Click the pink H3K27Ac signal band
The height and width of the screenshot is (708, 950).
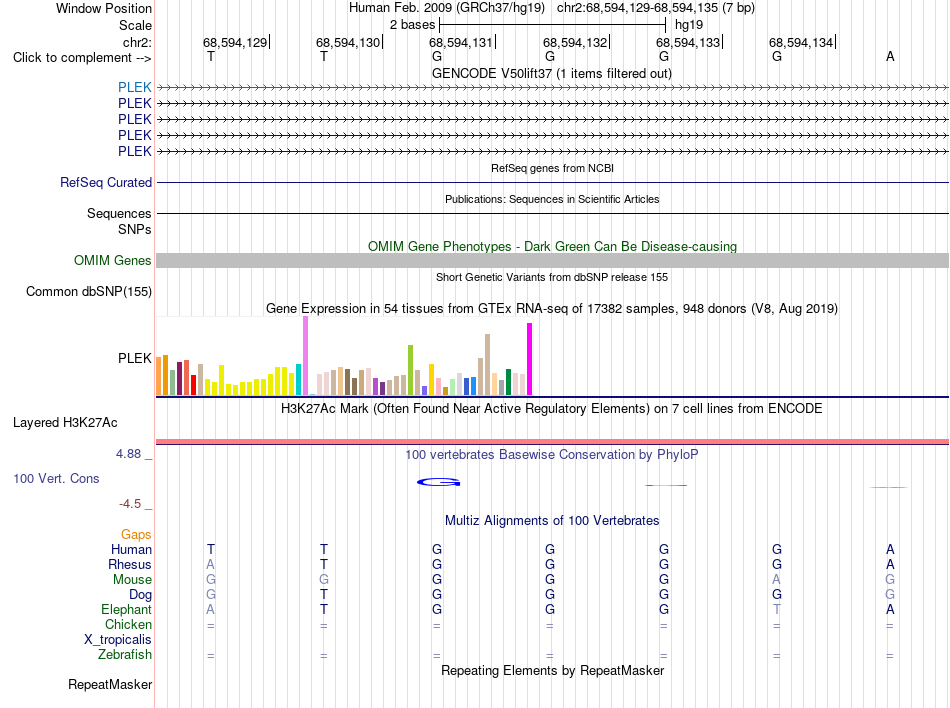(552, 442)
